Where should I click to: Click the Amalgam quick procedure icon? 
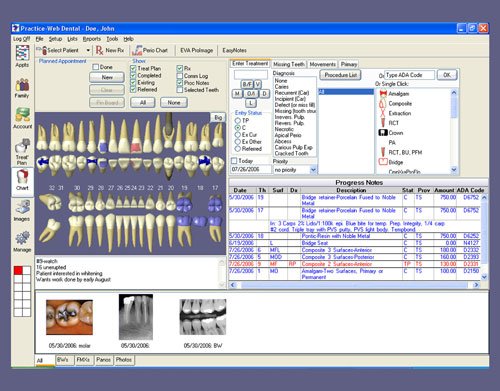pyautogui.click(x=383, y=94)
